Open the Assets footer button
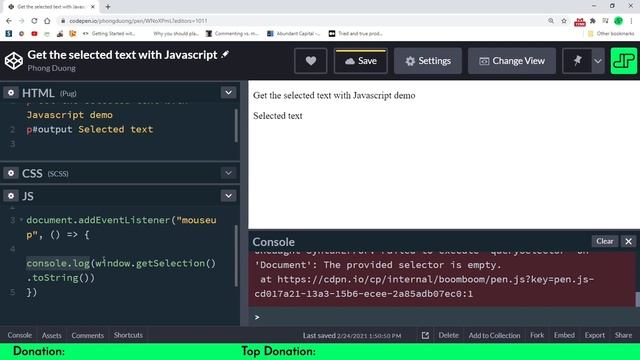 click(51, 335)
